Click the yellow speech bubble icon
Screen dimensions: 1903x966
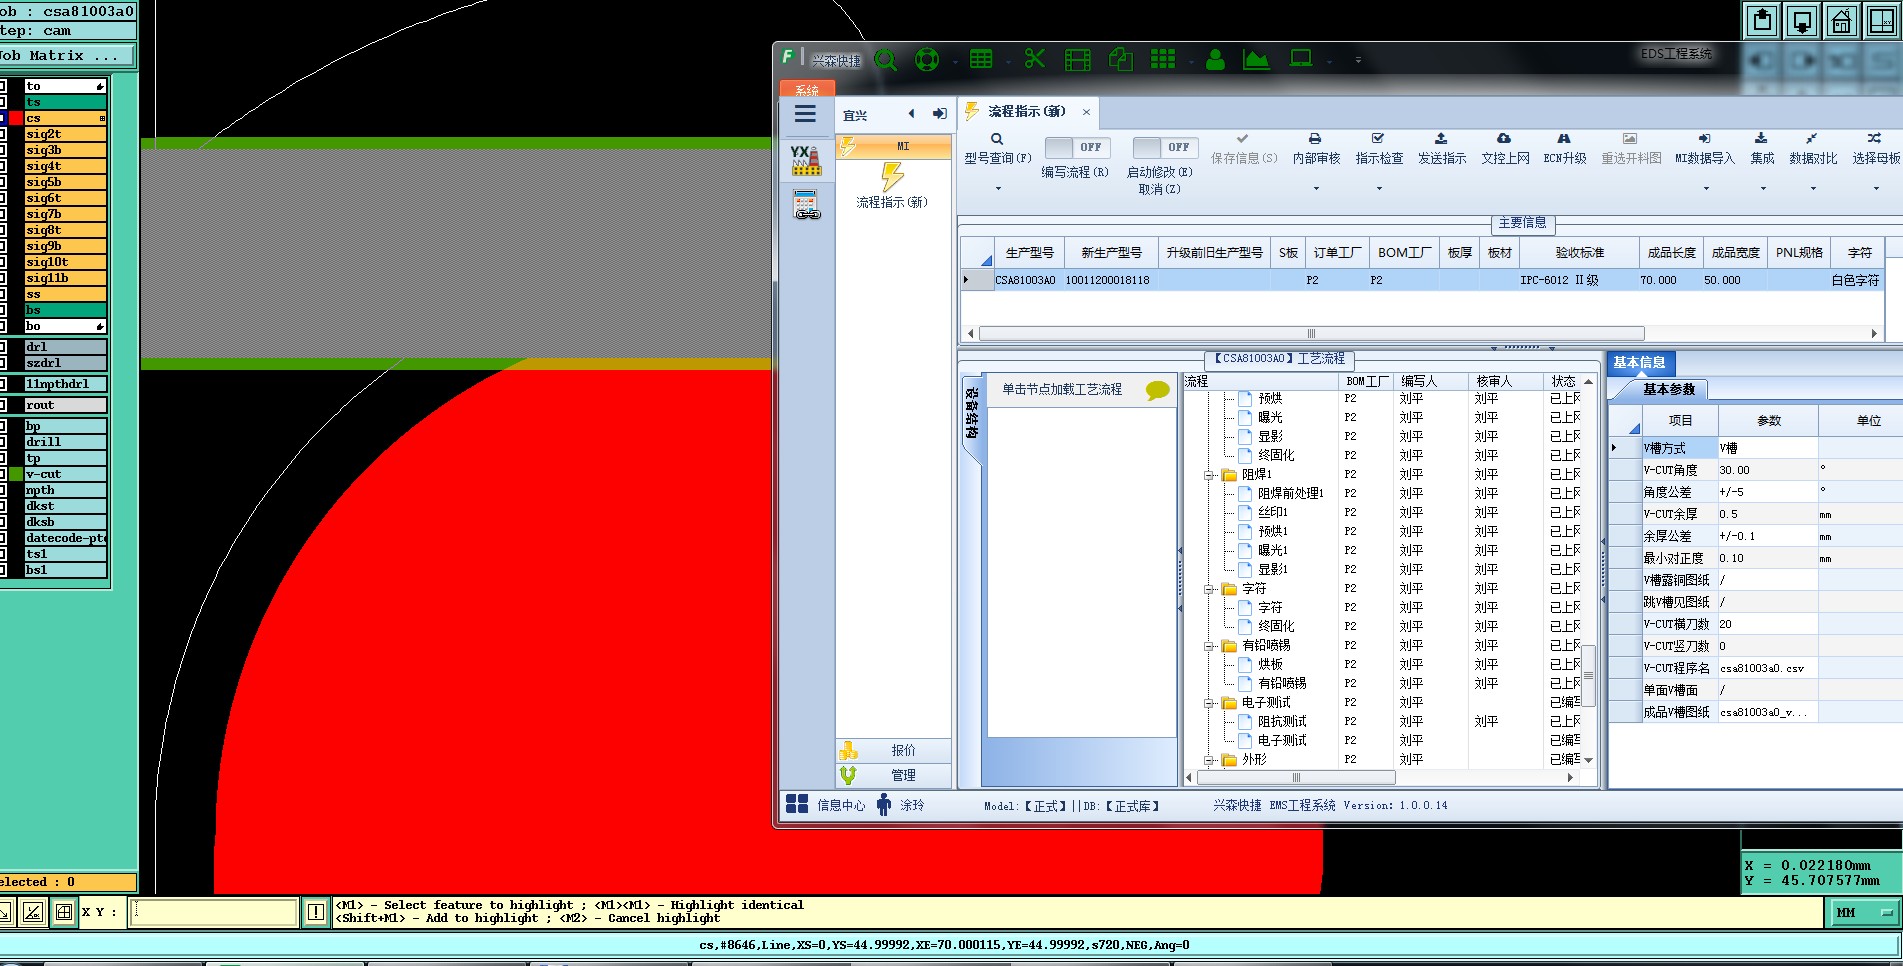click(x=1157, y=390)
